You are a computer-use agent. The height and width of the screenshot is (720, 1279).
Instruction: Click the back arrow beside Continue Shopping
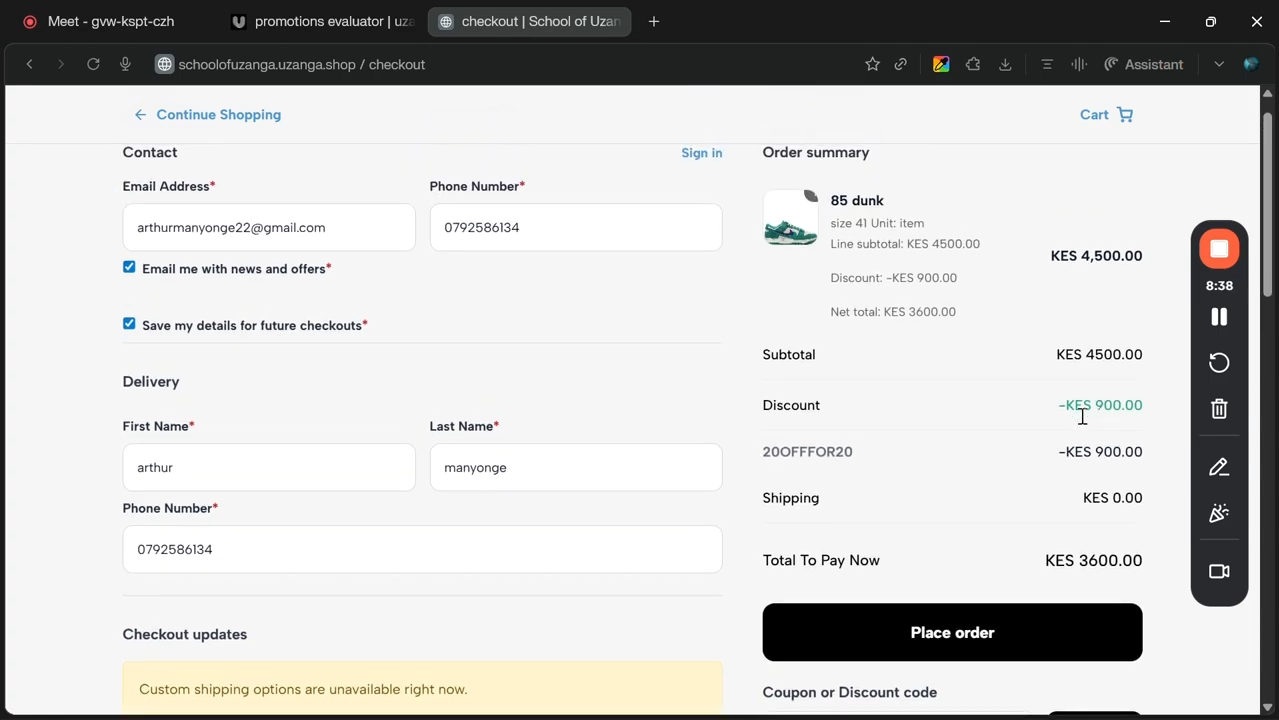point(140,115)
